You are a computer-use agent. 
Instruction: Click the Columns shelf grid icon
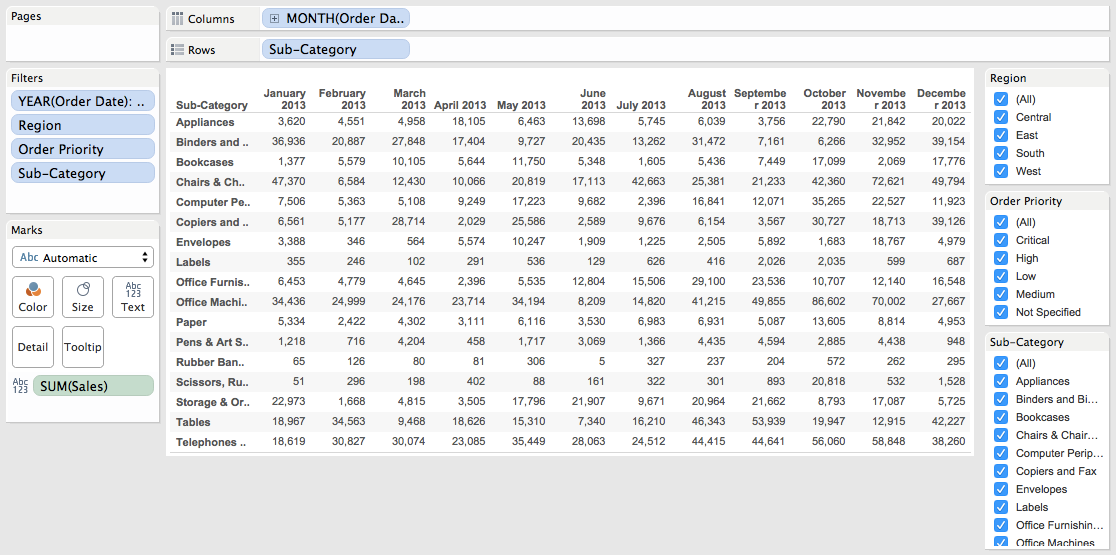(178, 19)
